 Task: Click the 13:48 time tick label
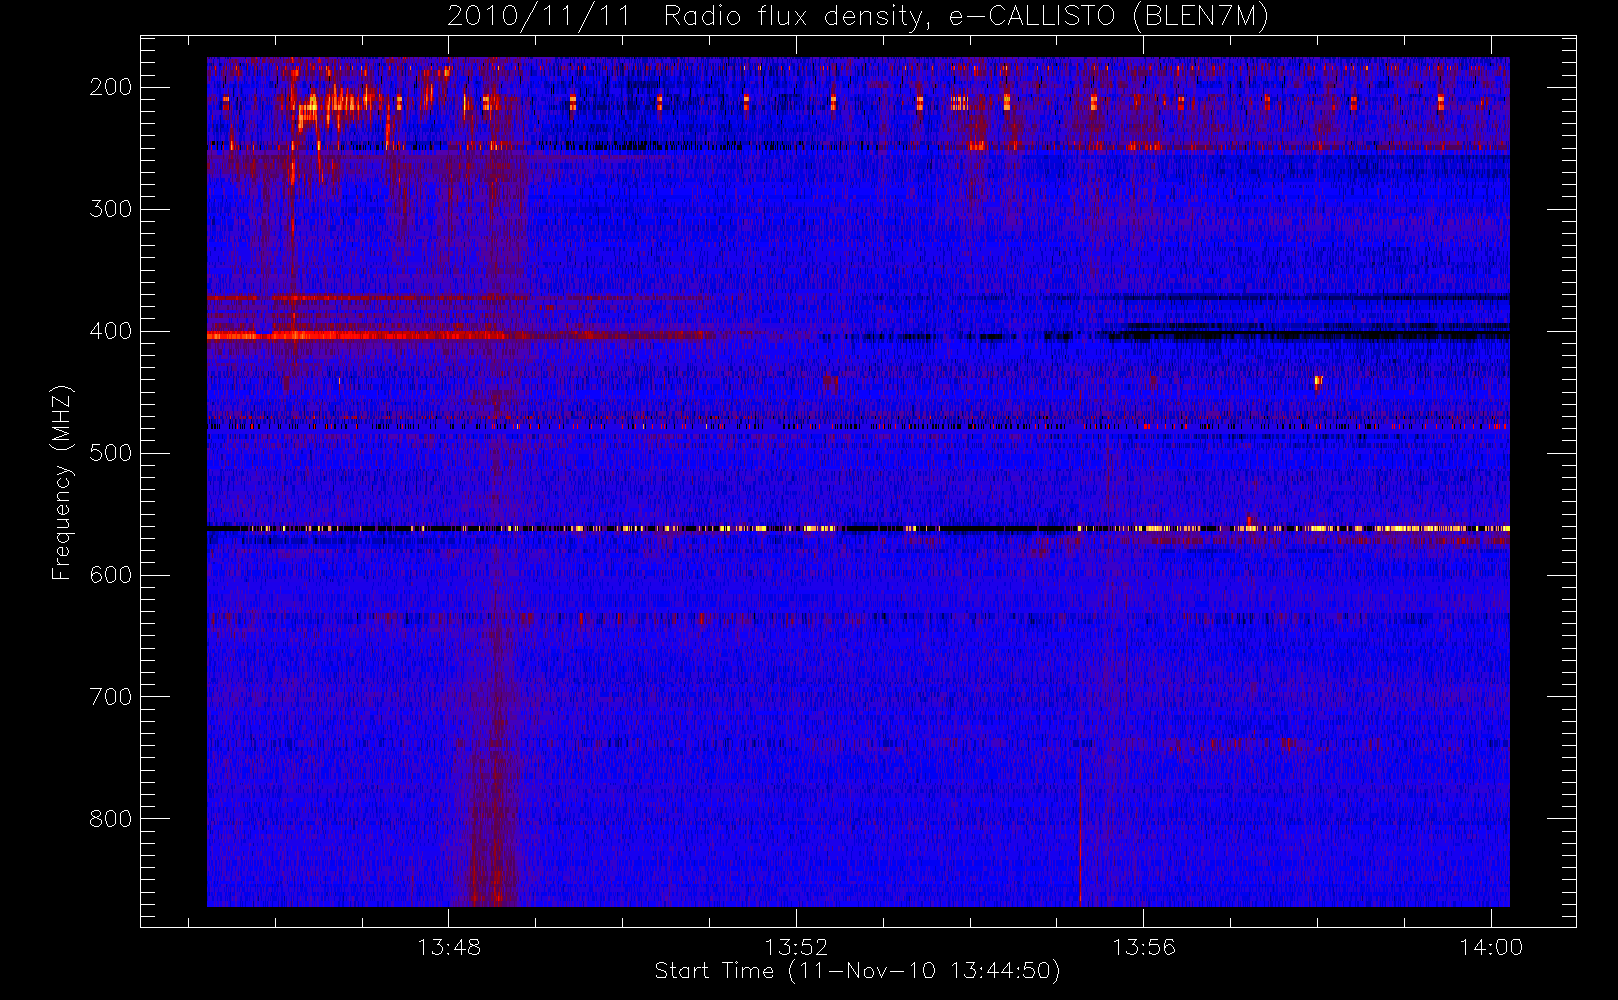click(x=449, y=947)
